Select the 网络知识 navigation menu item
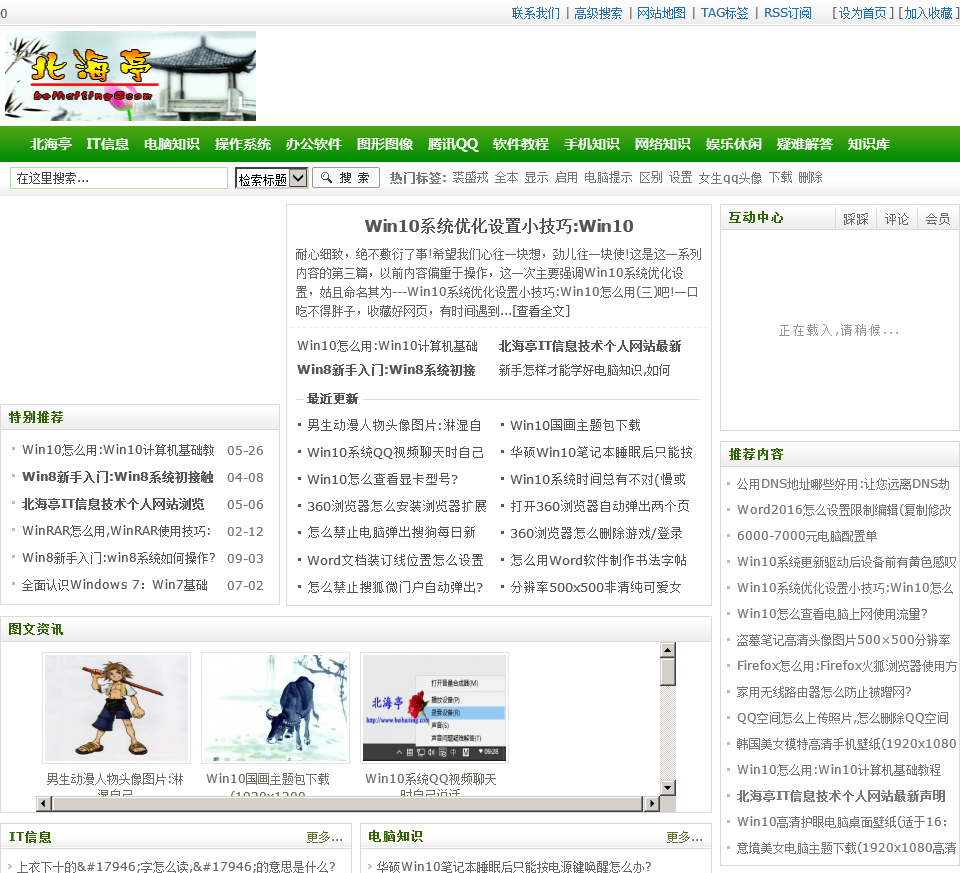Screen dimensions: 960x873 tap(663, 144)
